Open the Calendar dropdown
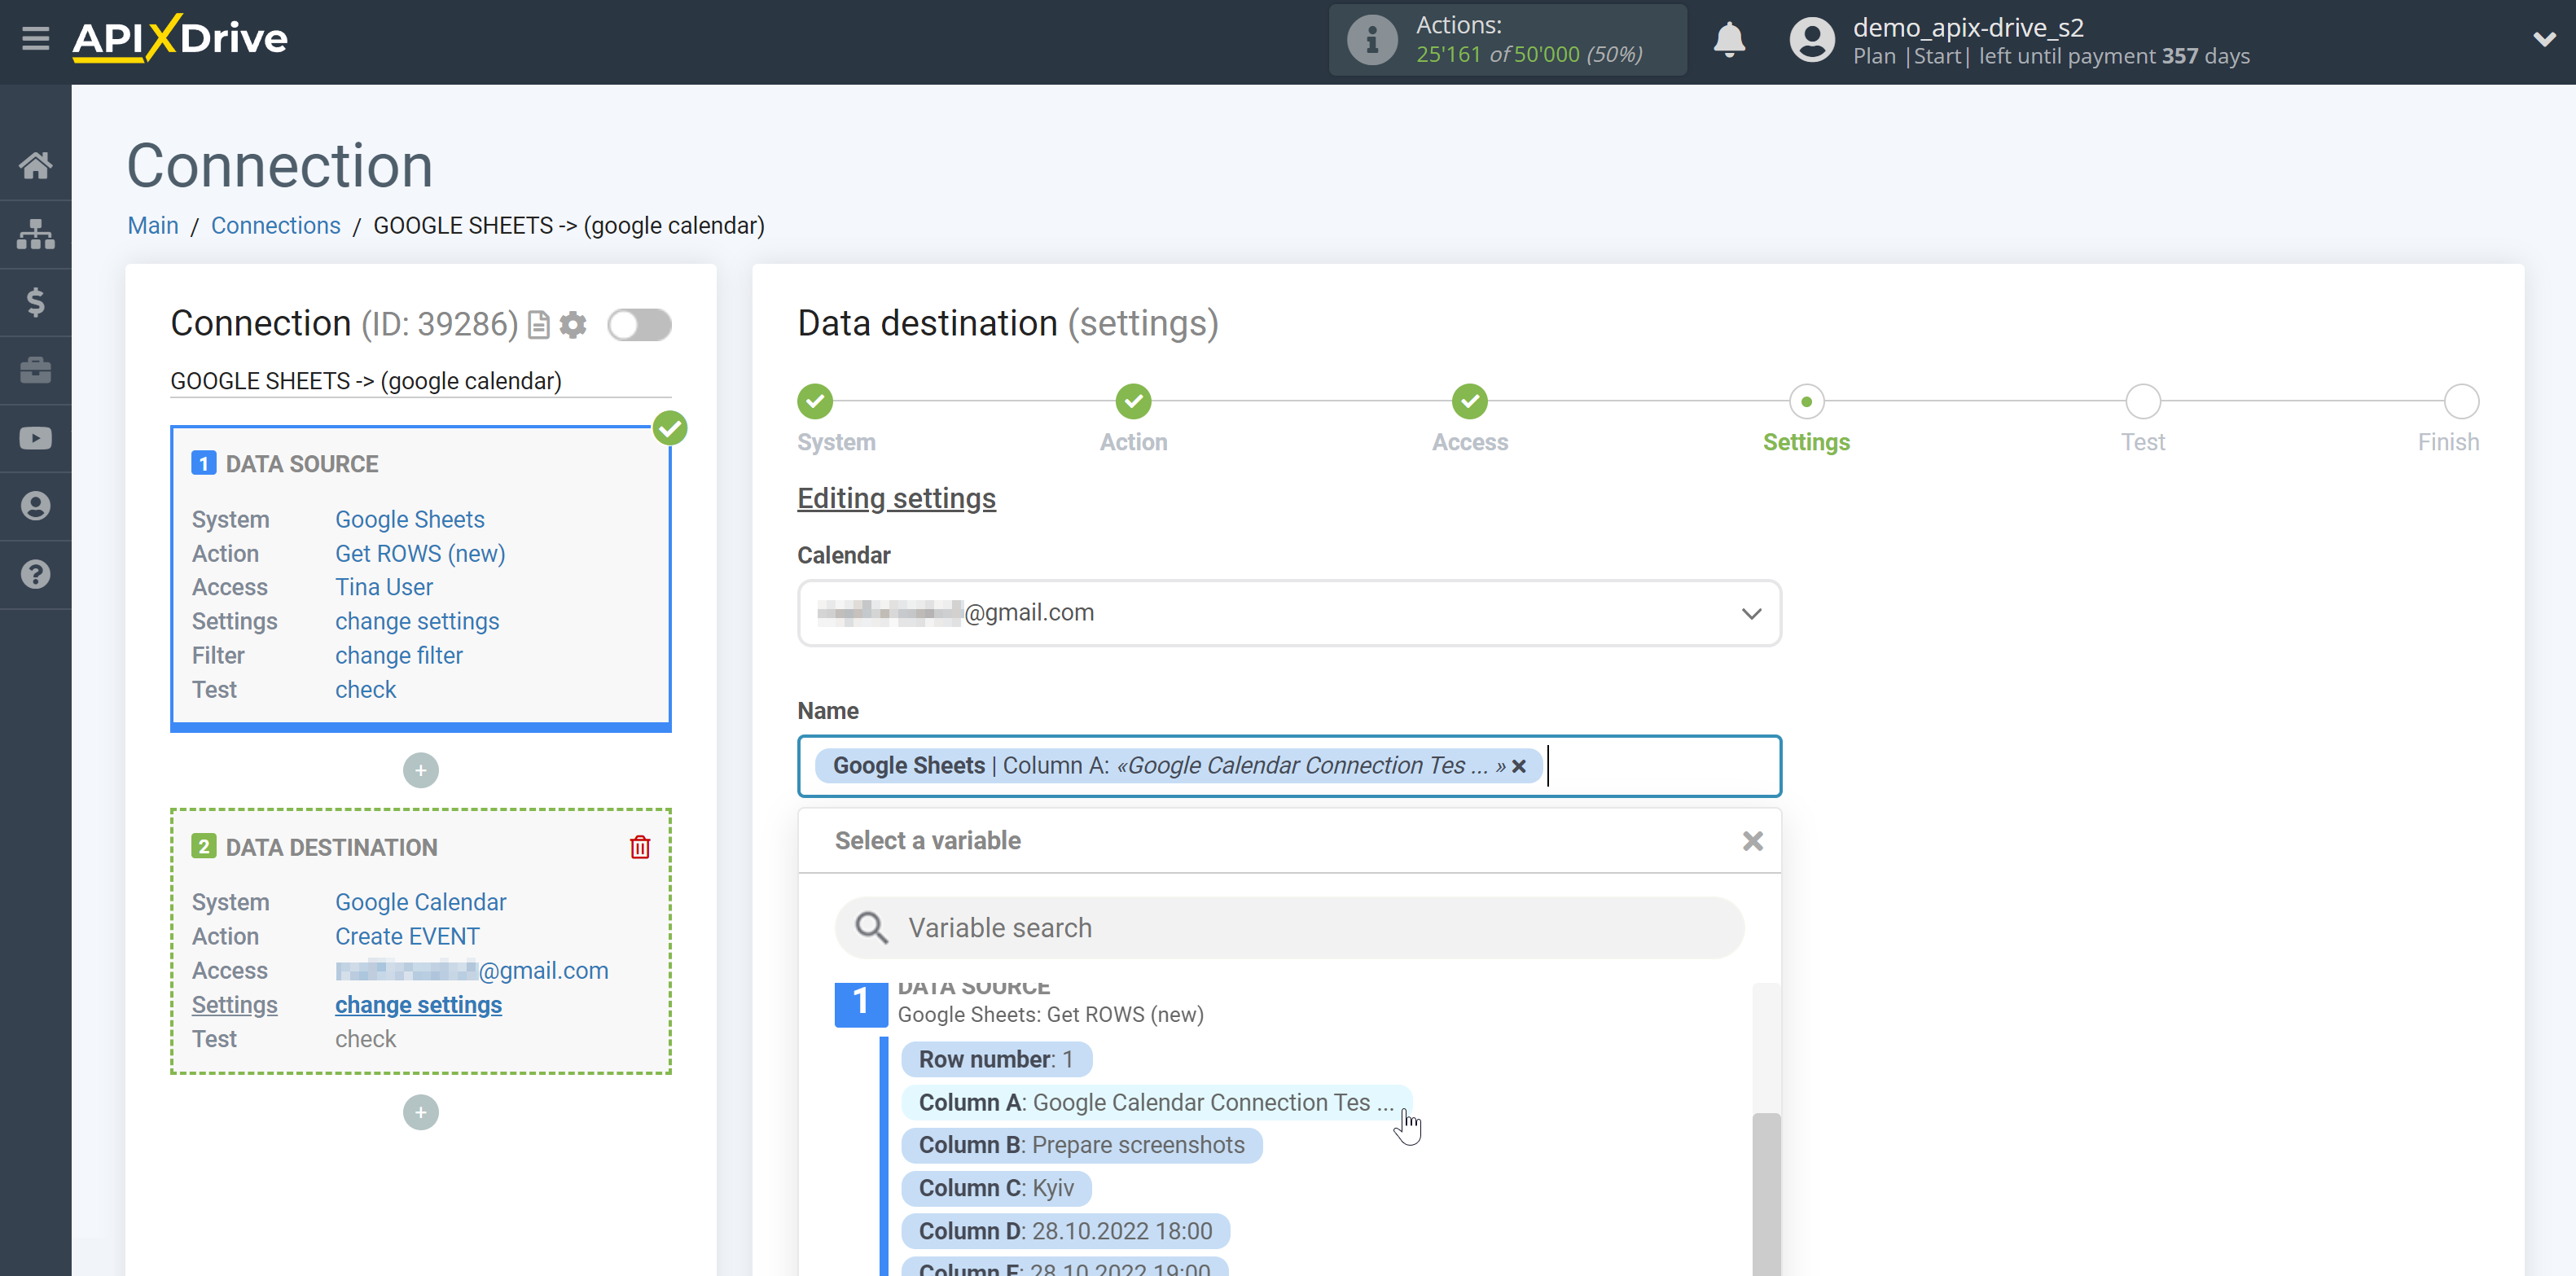 (x=1289, y=613)
